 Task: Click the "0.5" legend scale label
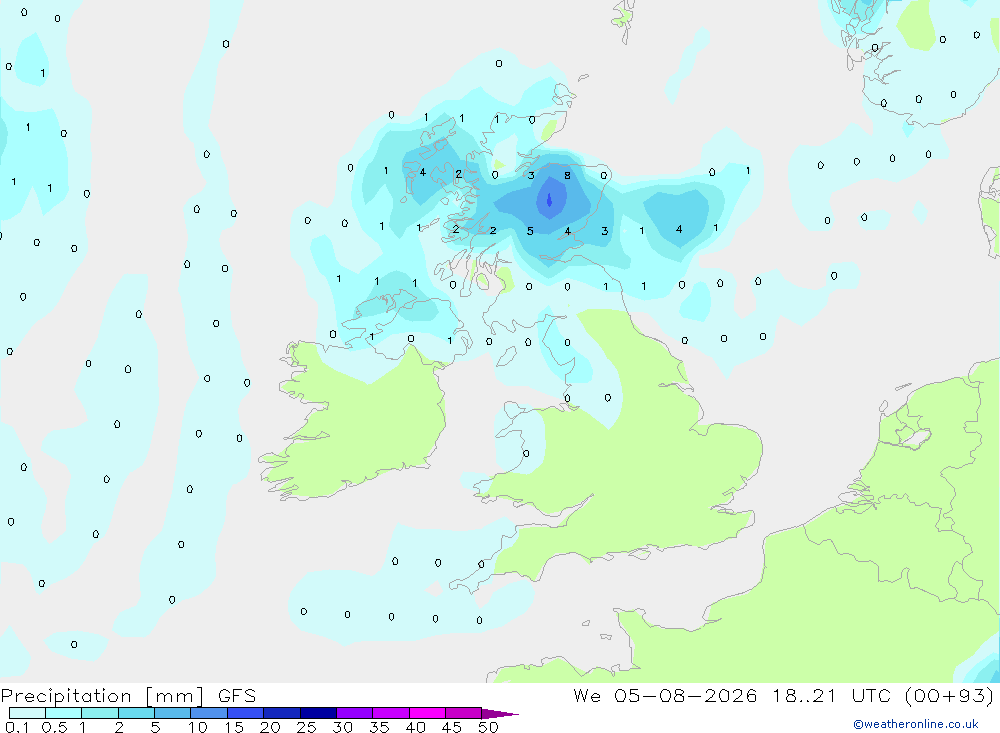pos(54,727)
